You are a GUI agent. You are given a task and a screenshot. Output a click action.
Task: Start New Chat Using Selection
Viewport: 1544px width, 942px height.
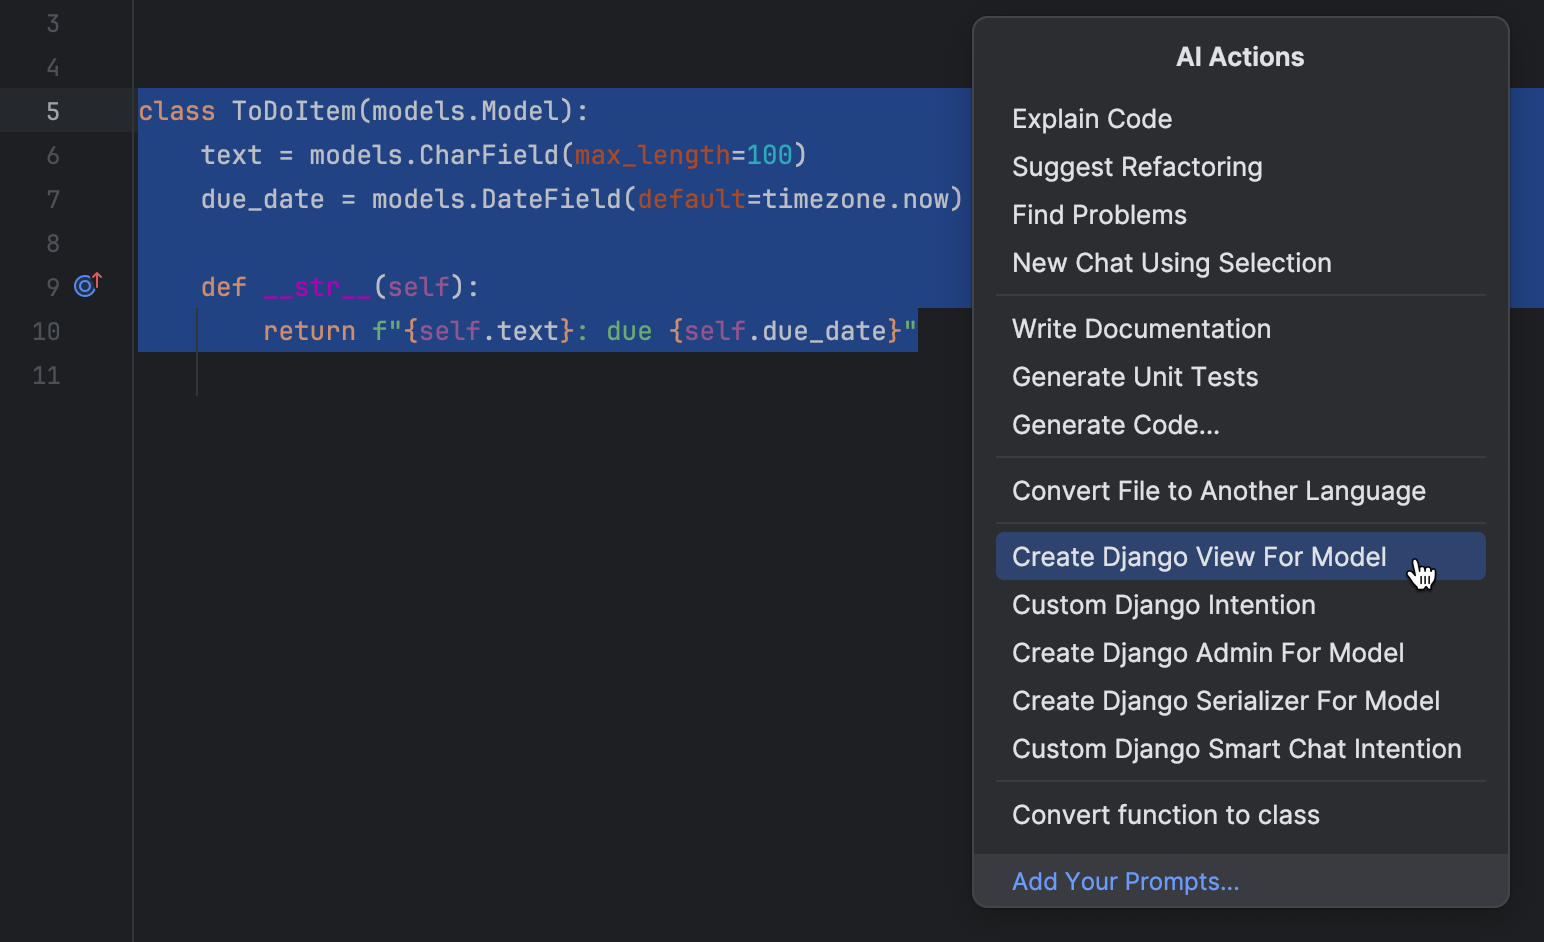(1171, 263)
